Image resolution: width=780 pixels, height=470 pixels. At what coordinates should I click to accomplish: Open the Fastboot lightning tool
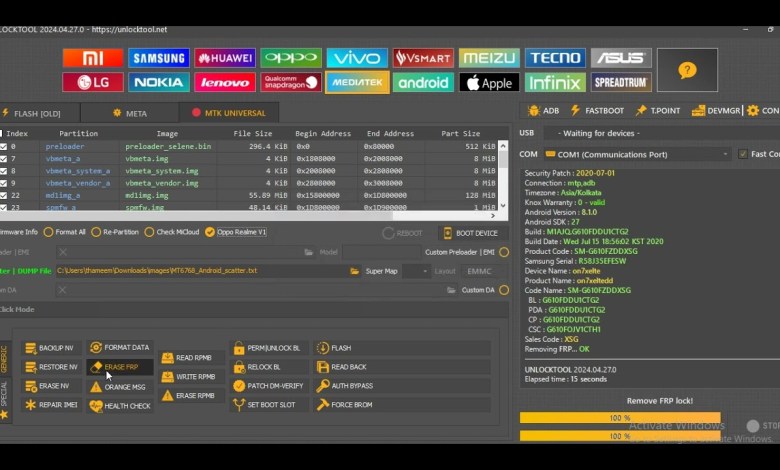(x=597, y=110)
